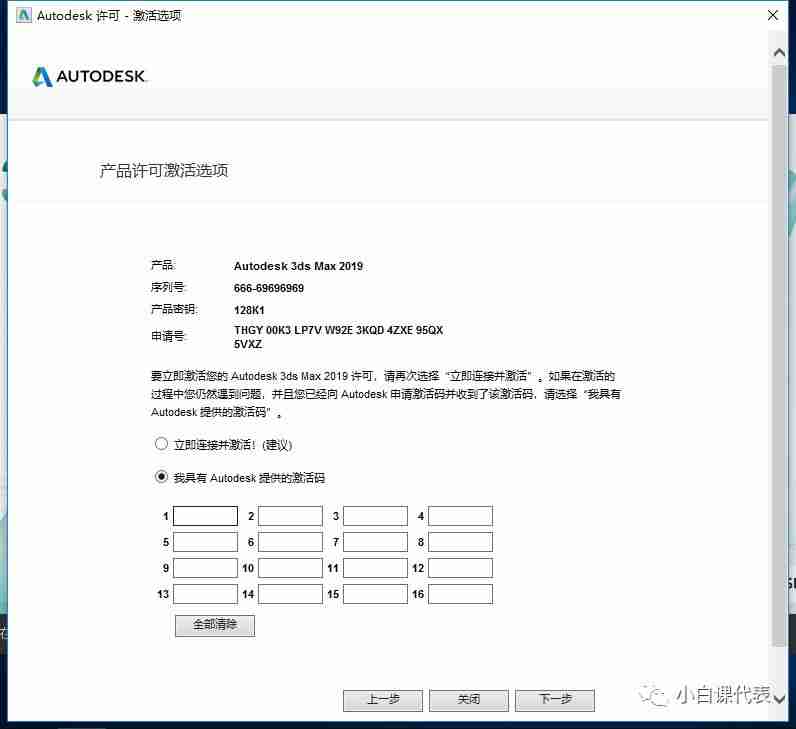The height and width of the screenshot is (729, 796).
Task: Close the Autodesk license window
Action: (x=773, y=15)
